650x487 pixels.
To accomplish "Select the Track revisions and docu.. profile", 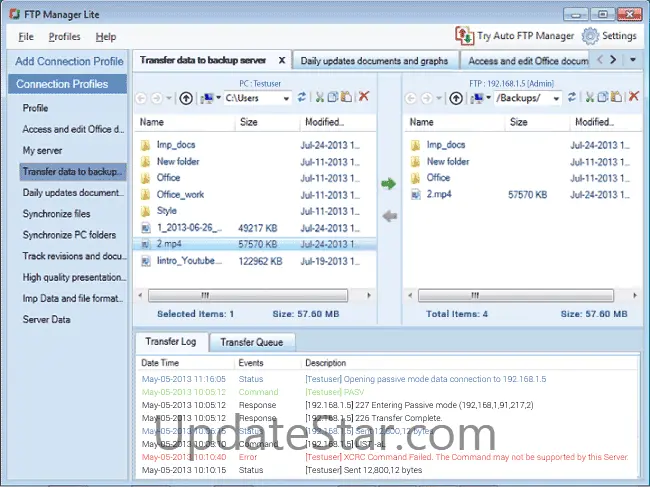I will (74, 256).
